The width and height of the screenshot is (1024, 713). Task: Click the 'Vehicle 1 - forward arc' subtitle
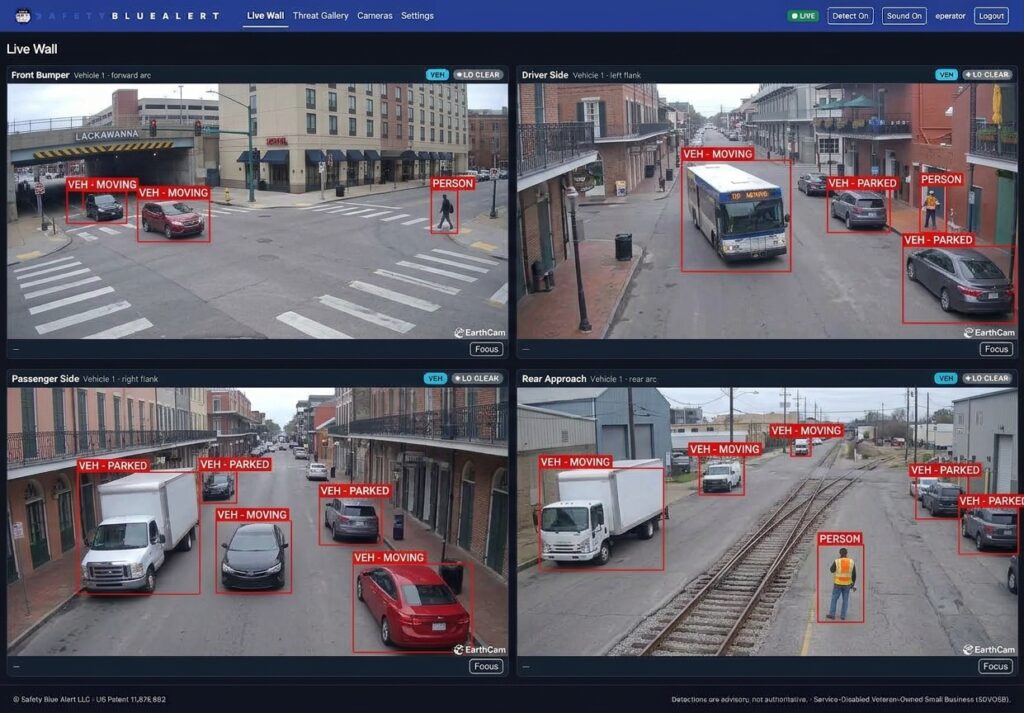tap(112, 76)
